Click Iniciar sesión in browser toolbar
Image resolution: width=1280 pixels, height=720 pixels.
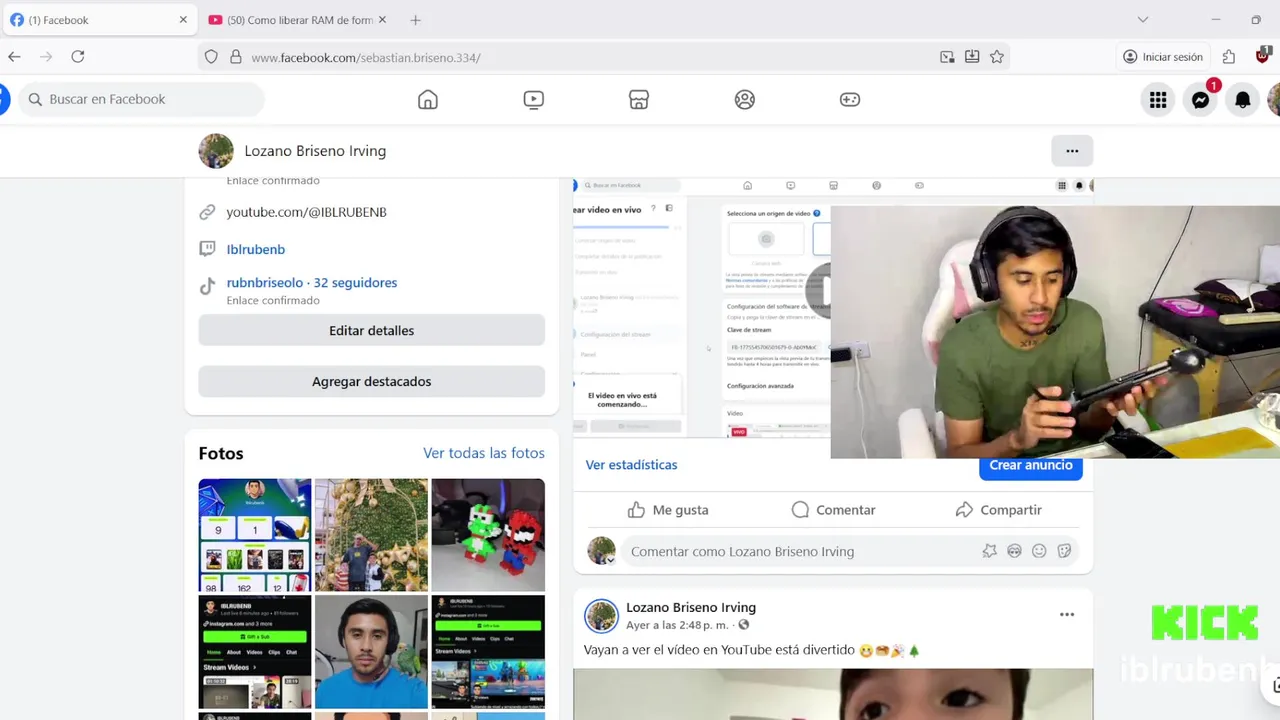[x=1163, y=57]
